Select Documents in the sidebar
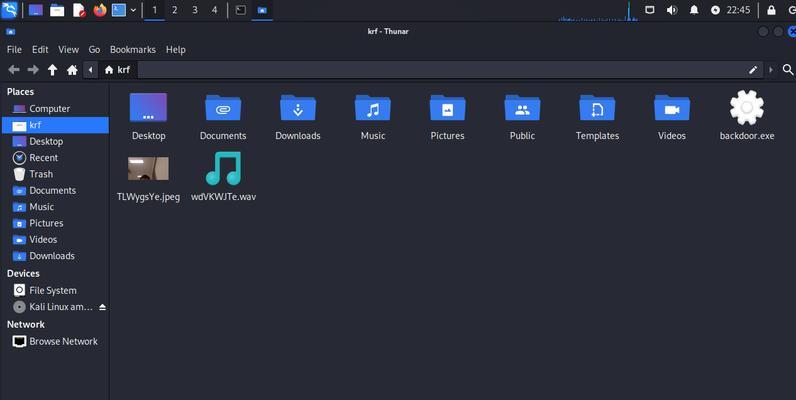The height and width of the screenshot is (400, 796). (x=55, y=190)
